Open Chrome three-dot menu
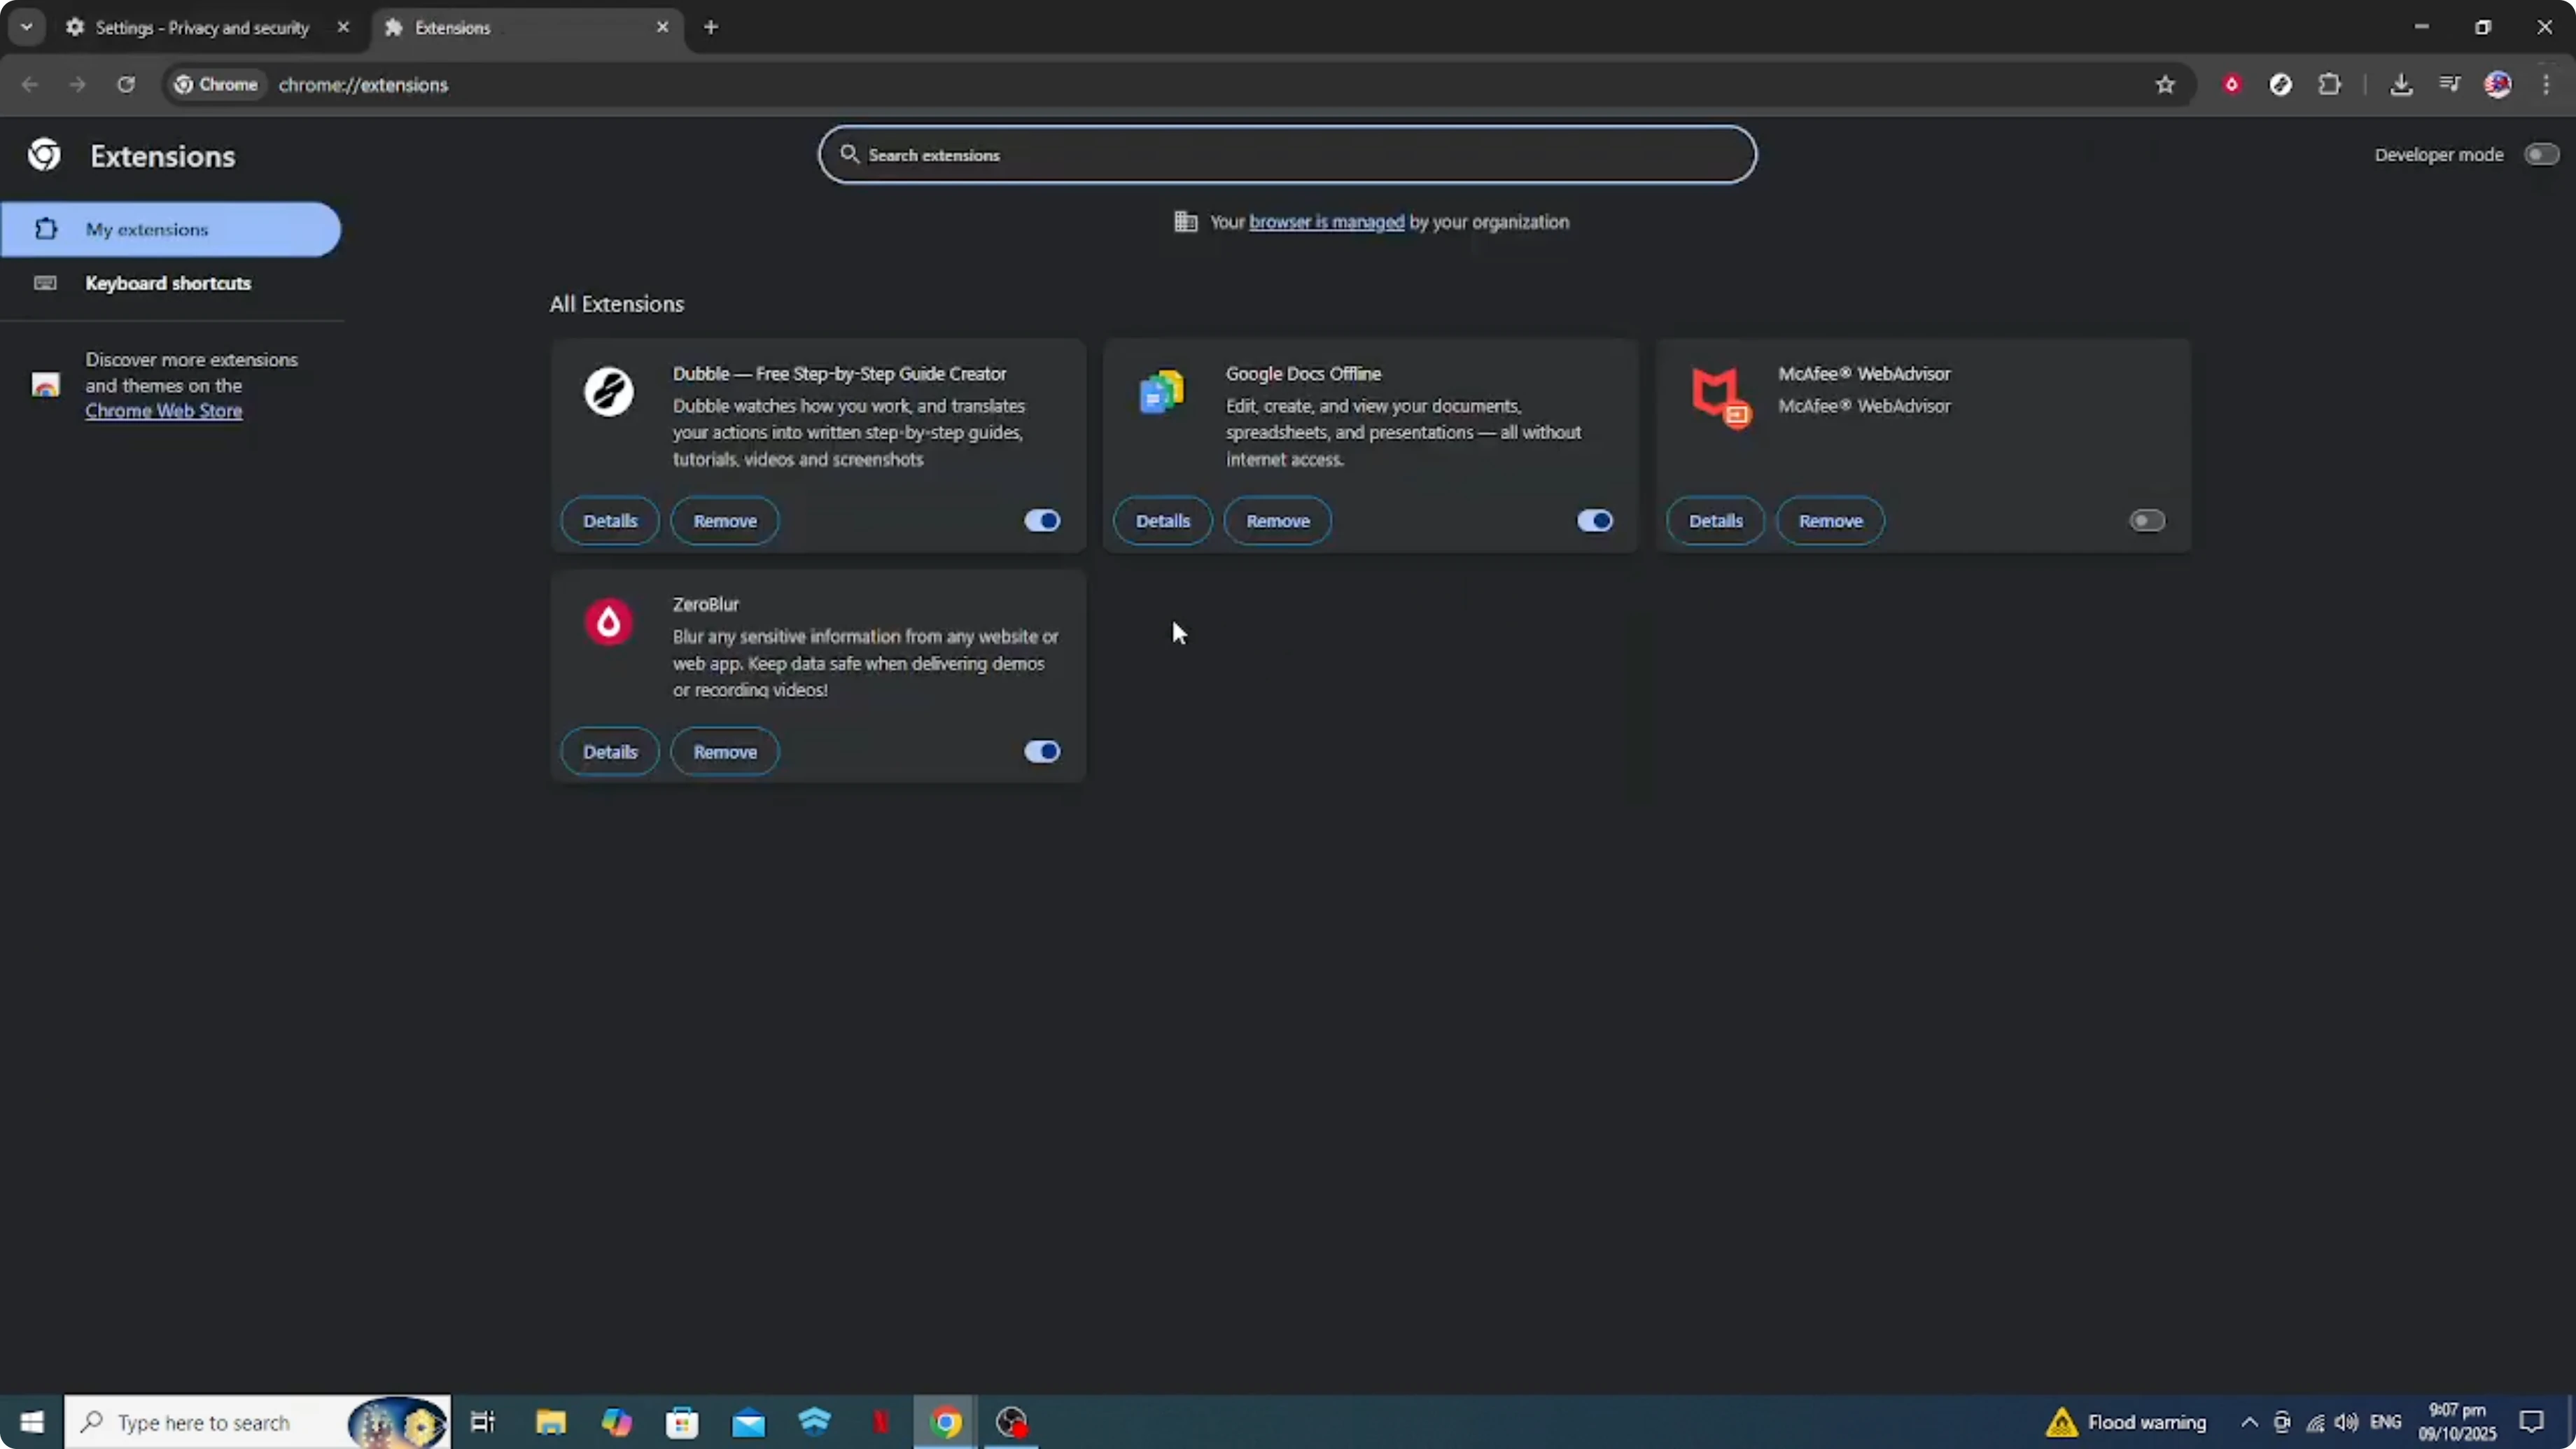This screenshot has height=1449, width=2576. click(x=2546, y=85)
